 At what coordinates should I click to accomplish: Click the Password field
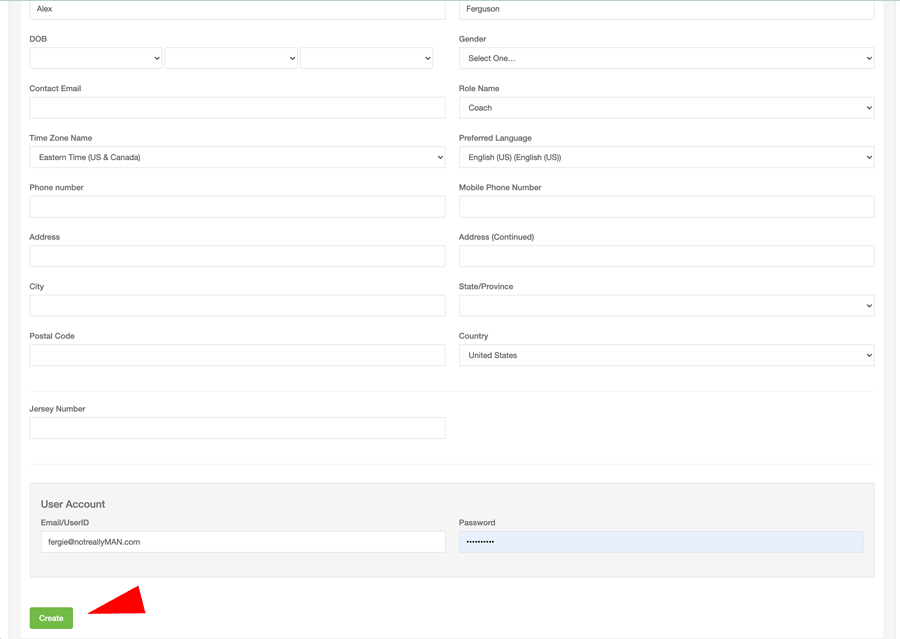pos(660,542)
